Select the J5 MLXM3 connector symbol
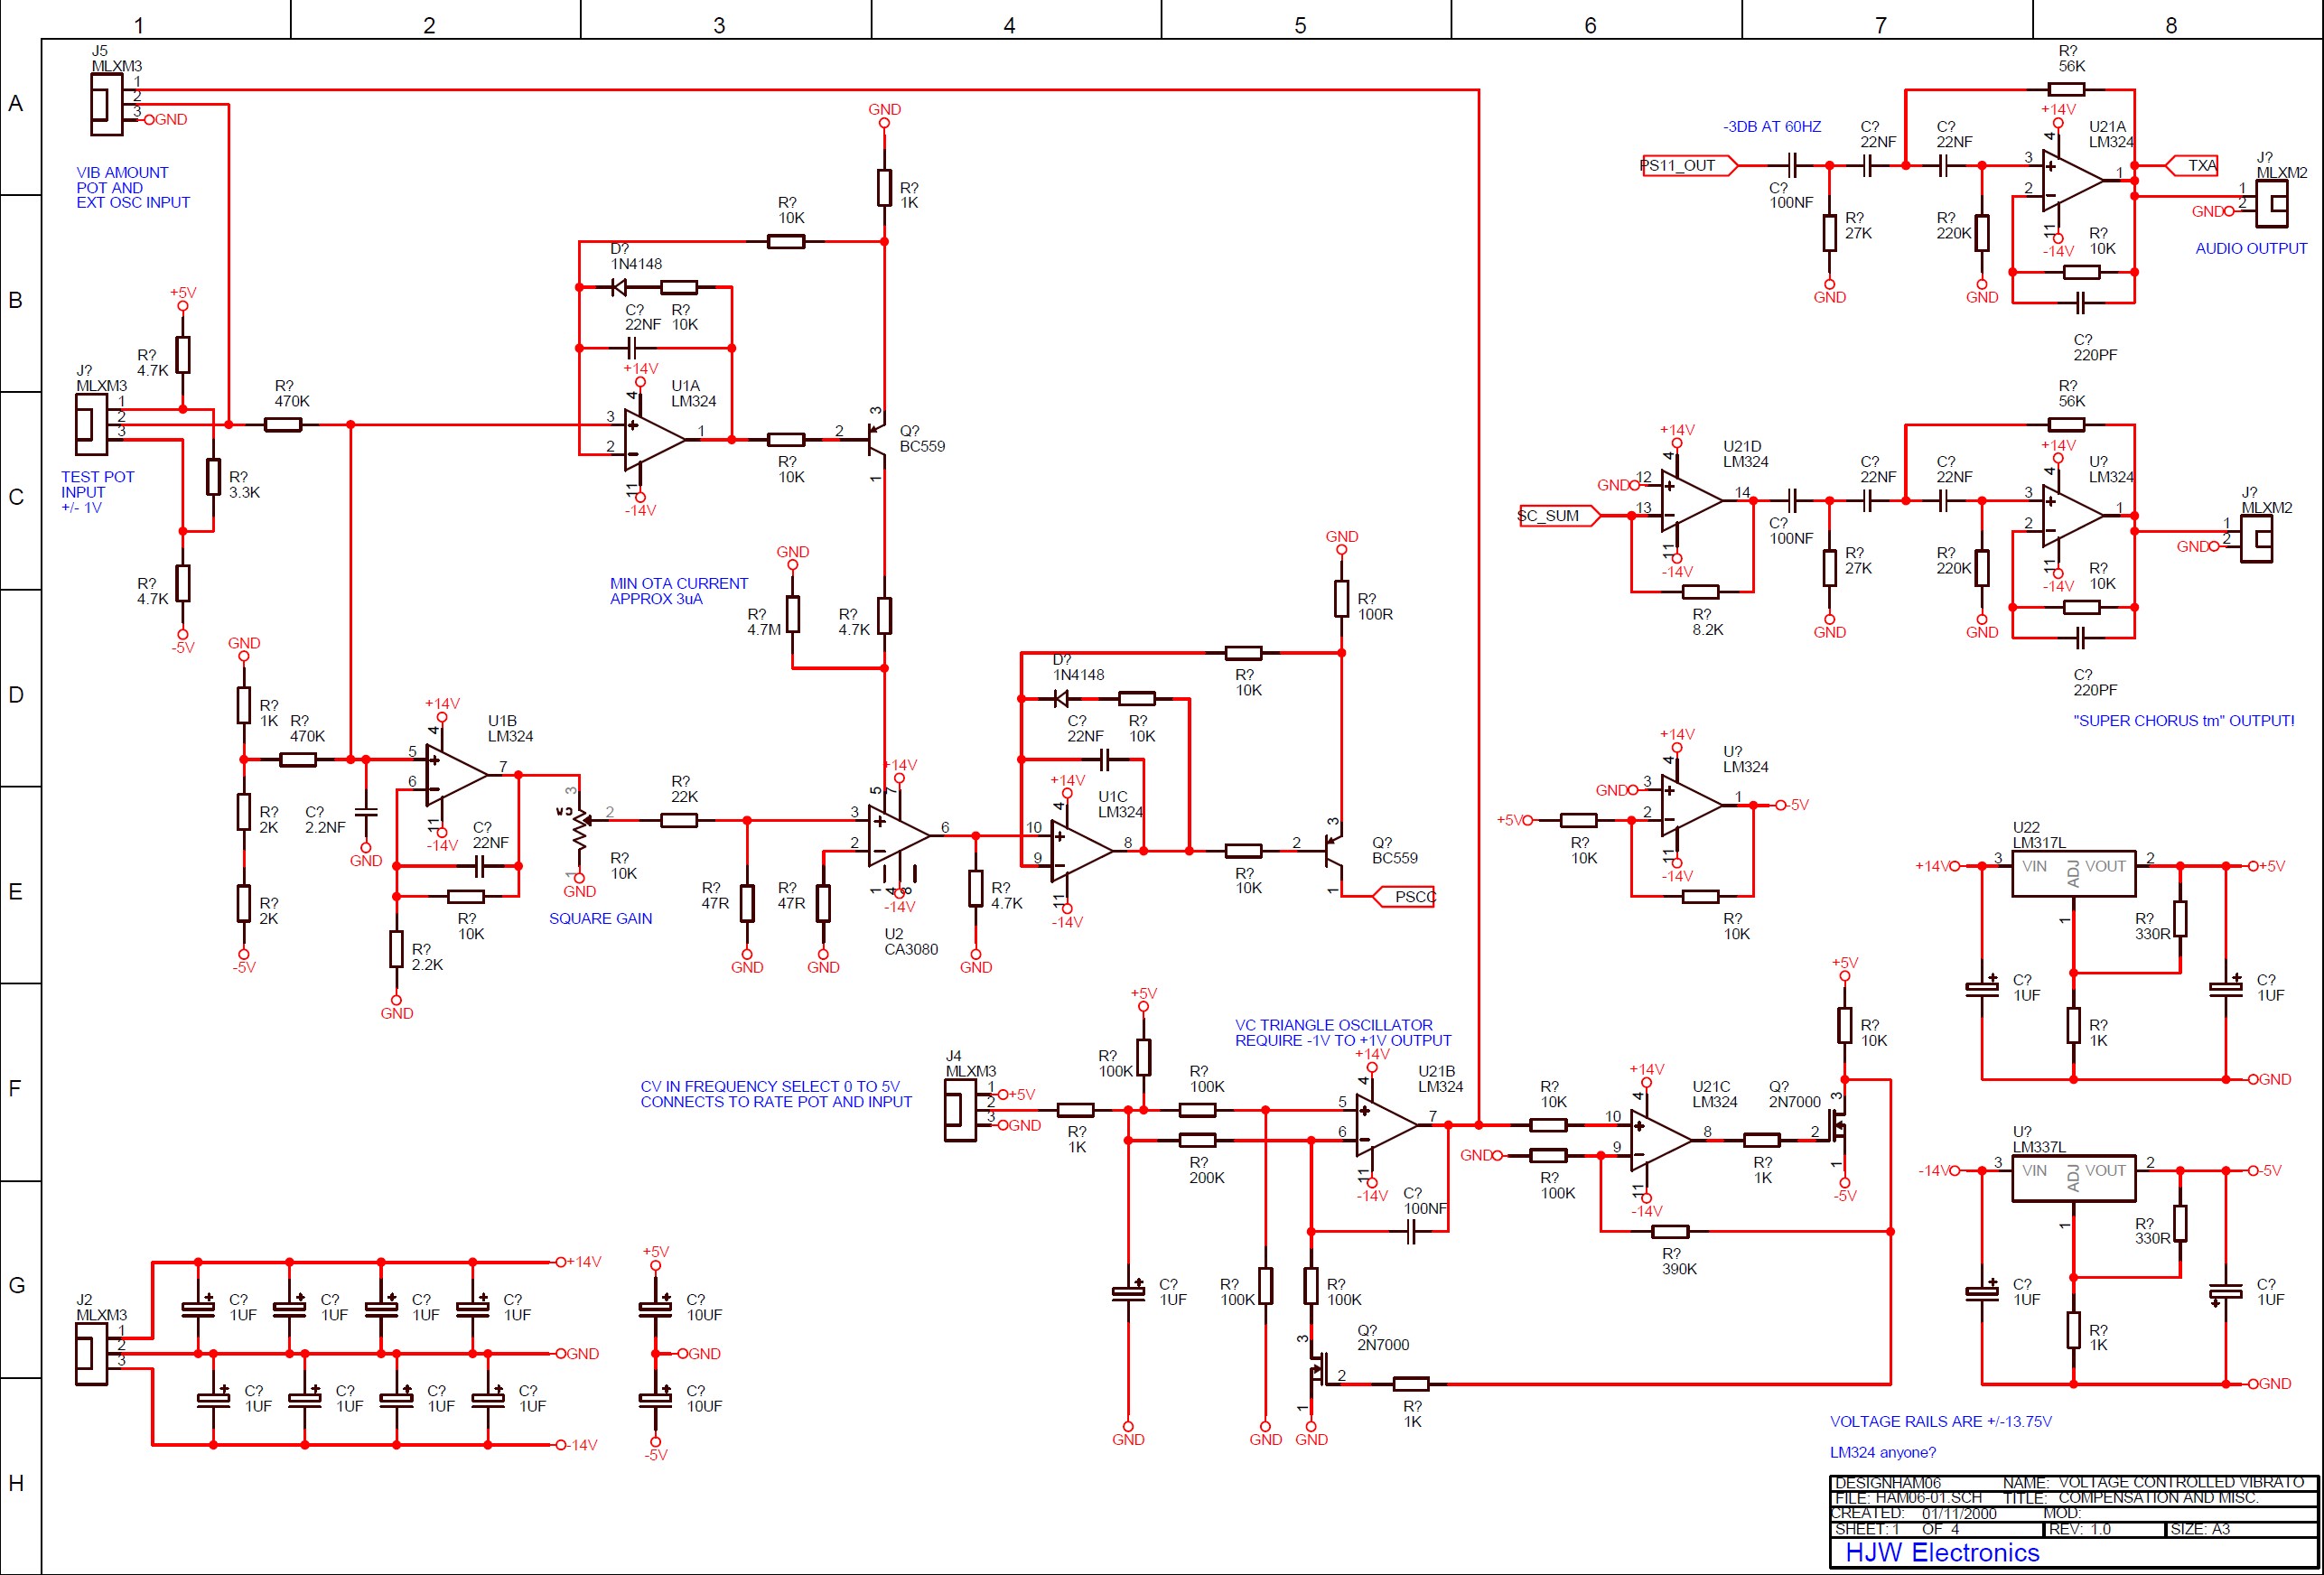The image size is (2324, 1575). coord(105,104)
